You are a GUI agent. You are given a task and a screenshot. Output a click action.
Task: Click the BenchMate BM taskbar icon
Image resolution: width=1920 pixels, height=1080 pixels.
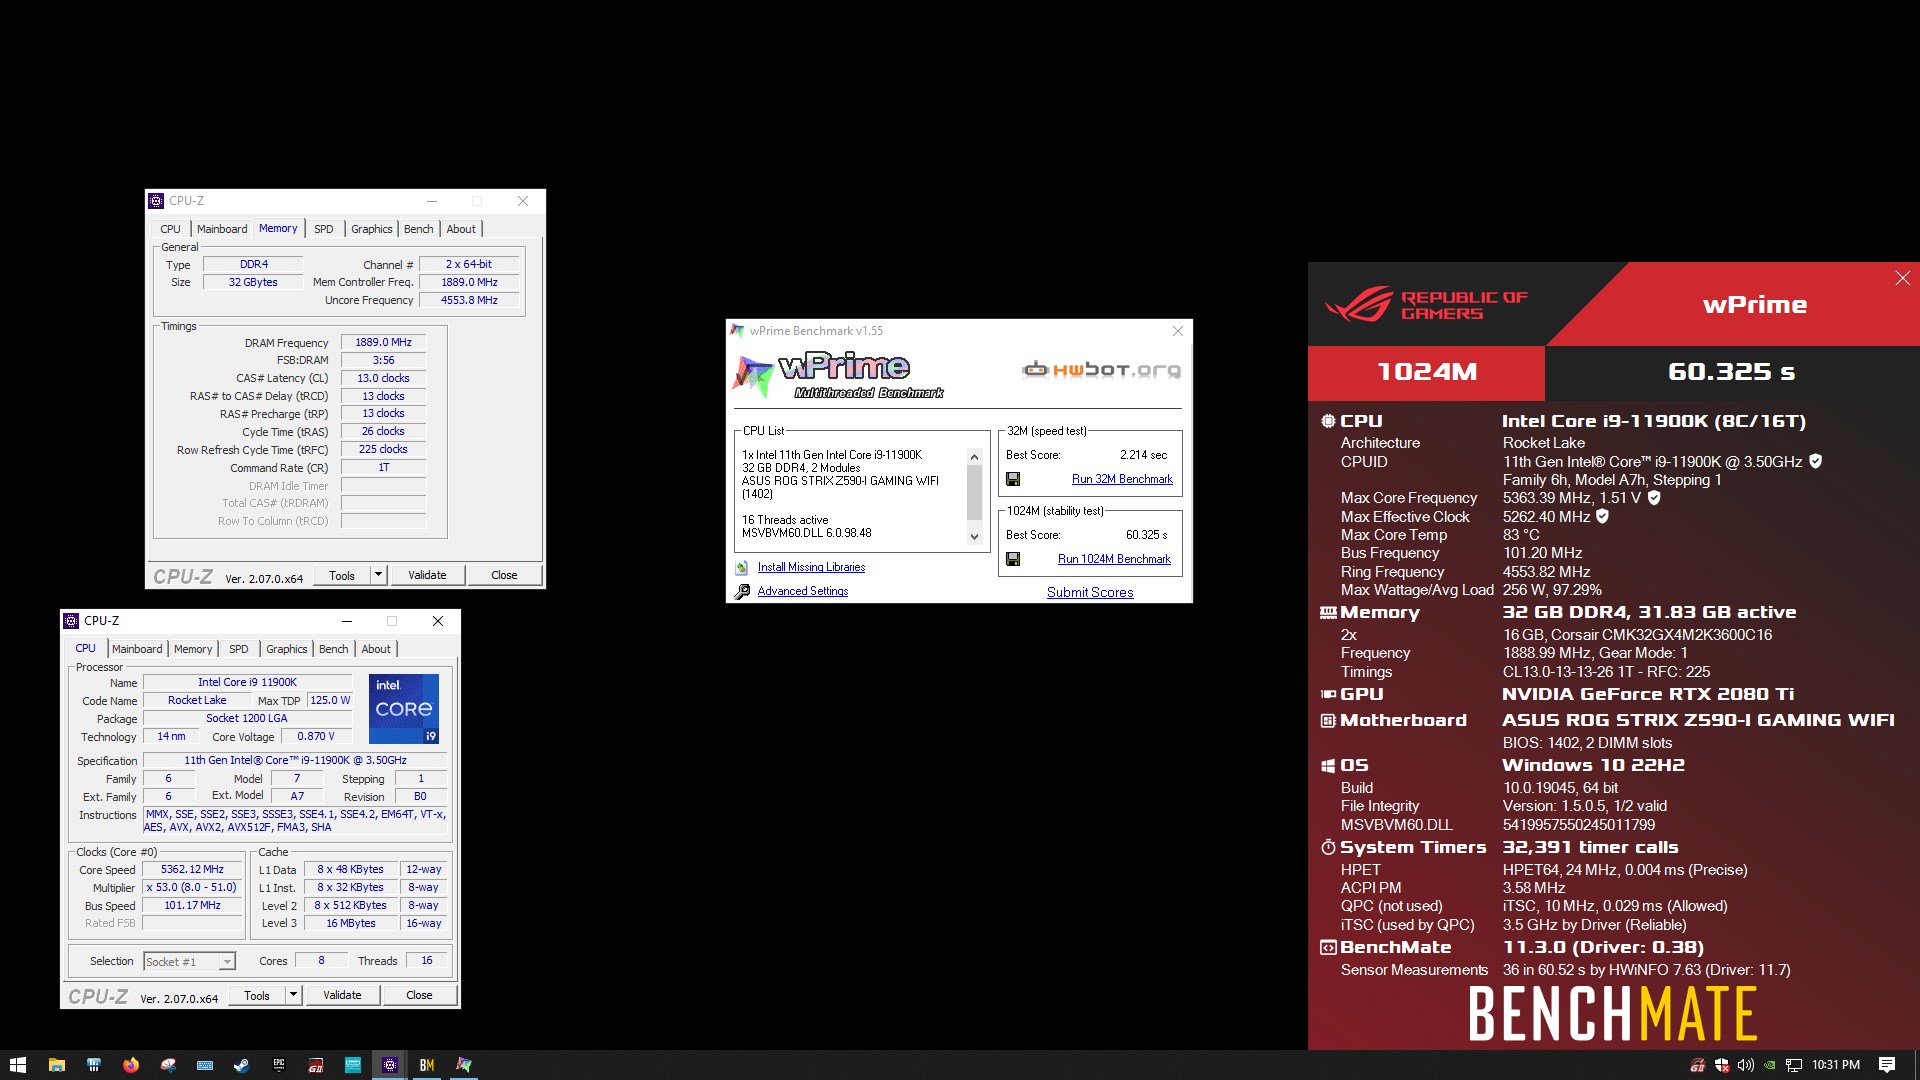click(x=427, y=1065)
